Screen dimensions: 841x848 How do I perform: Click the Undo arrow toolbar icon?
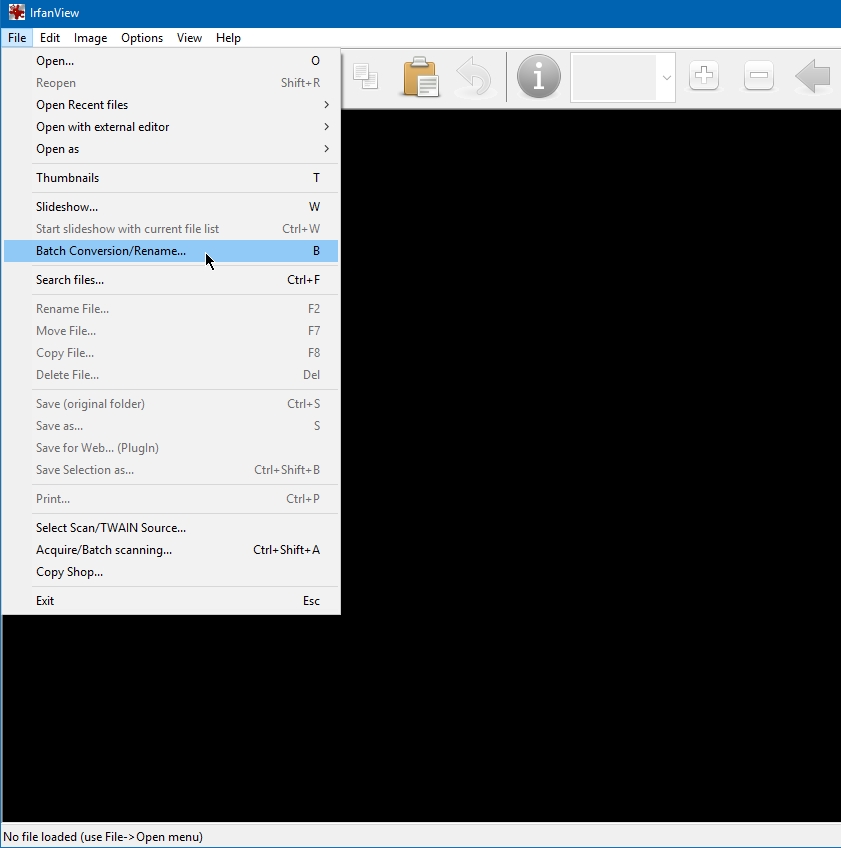474,77
